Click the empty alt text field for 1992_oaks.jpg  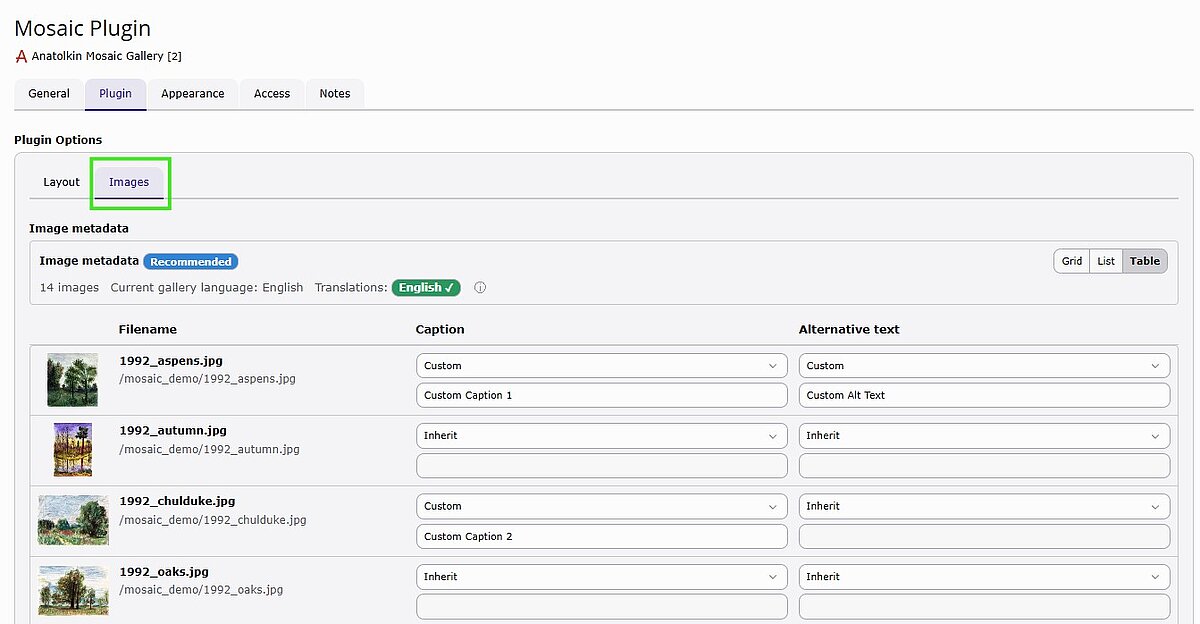click(984, 606)
